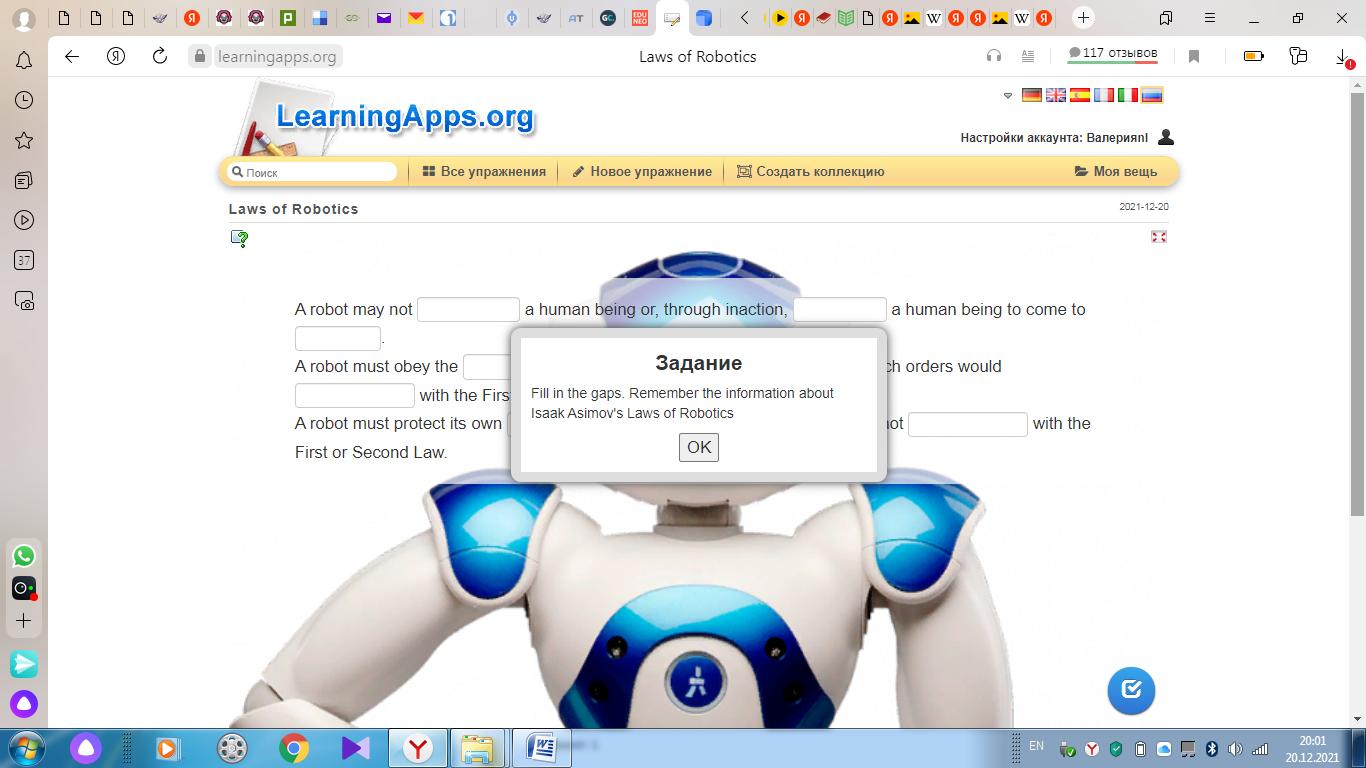Viewport: 1366px width, 768px height.
Task: Expand the language list arrow beside flags
Action: (x=1008, y=96)
